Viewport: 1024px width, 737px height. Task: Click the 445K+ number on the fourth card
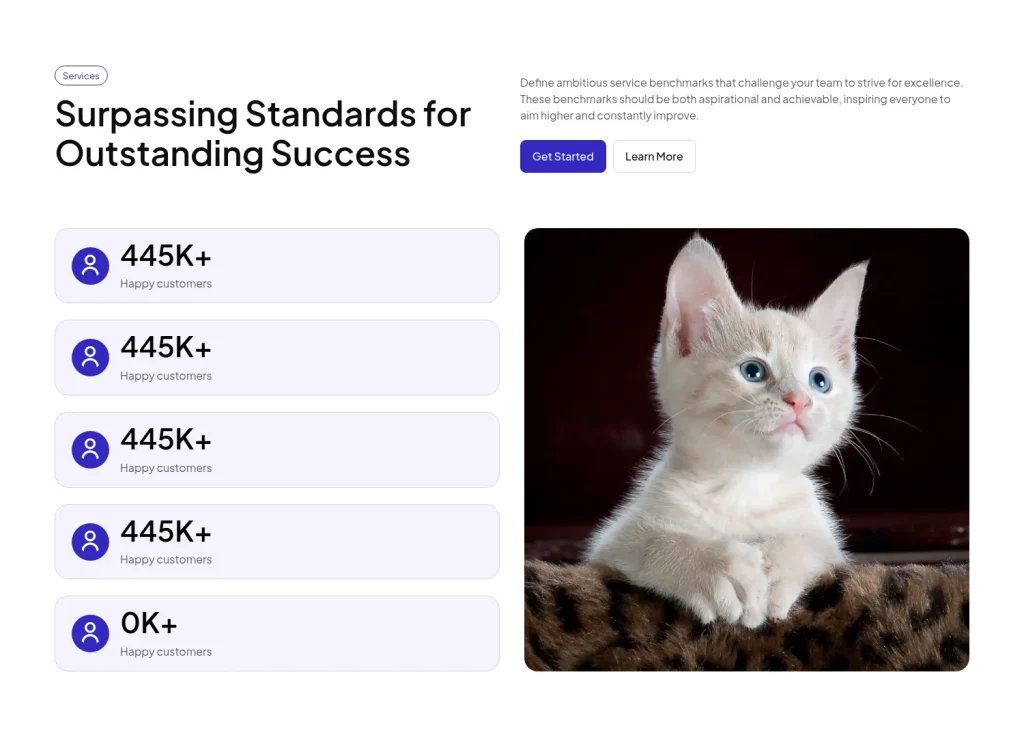click(x=165, y=531)
